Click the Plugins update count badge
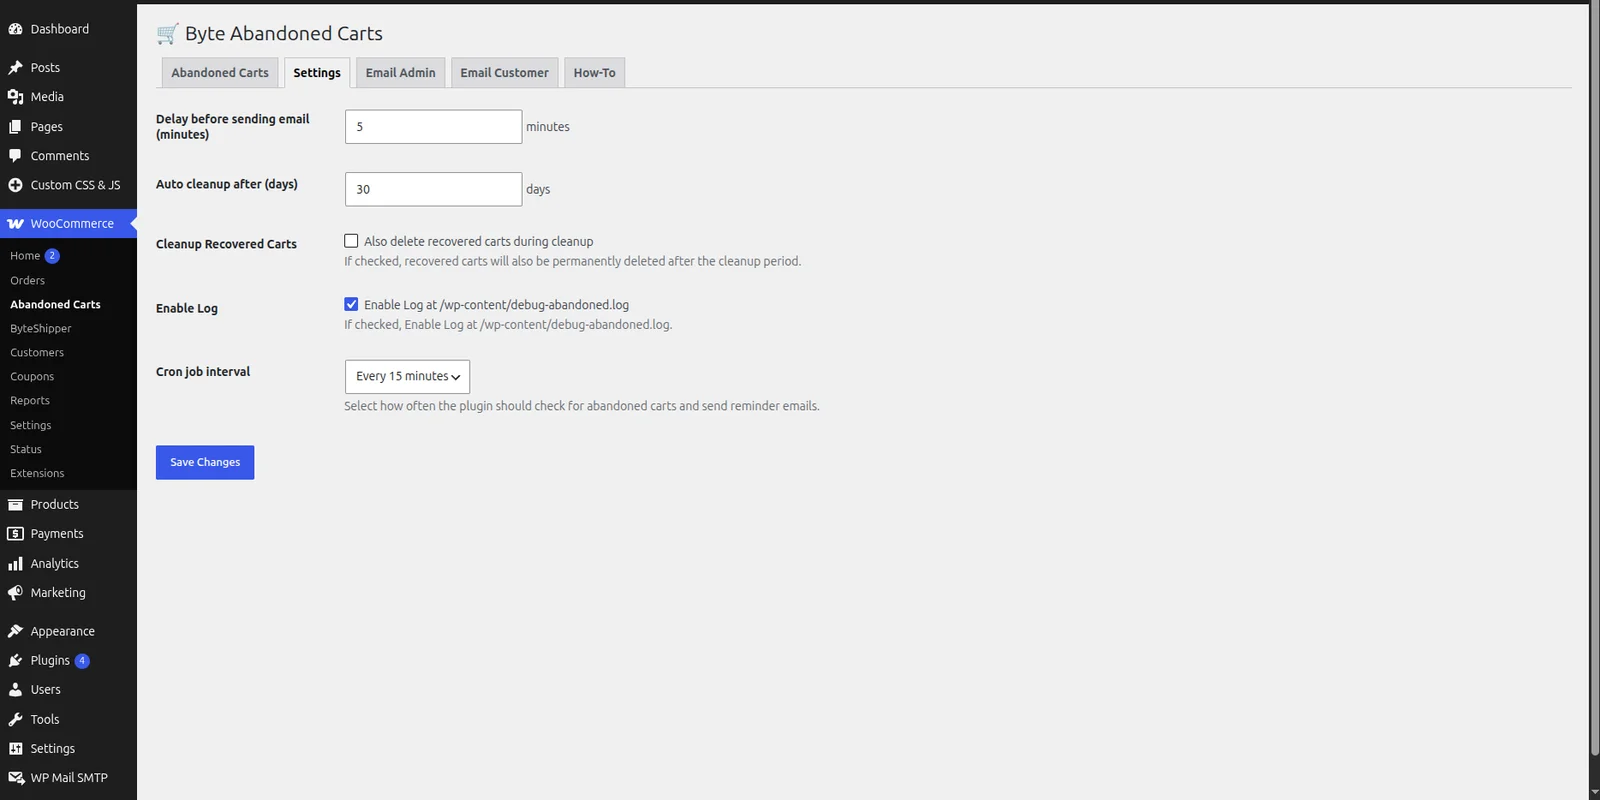The width and height of the screenshot is (1600, 800). tap(82, 661)
